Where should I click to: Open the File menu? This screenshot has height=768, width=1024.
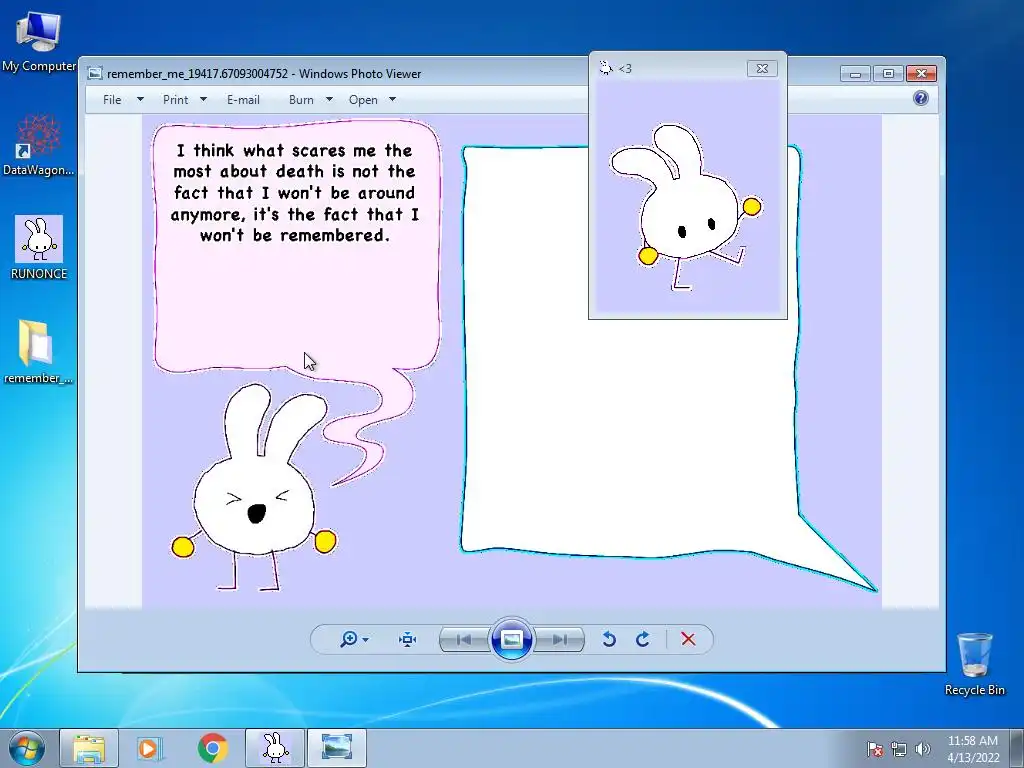click(112, 100)
